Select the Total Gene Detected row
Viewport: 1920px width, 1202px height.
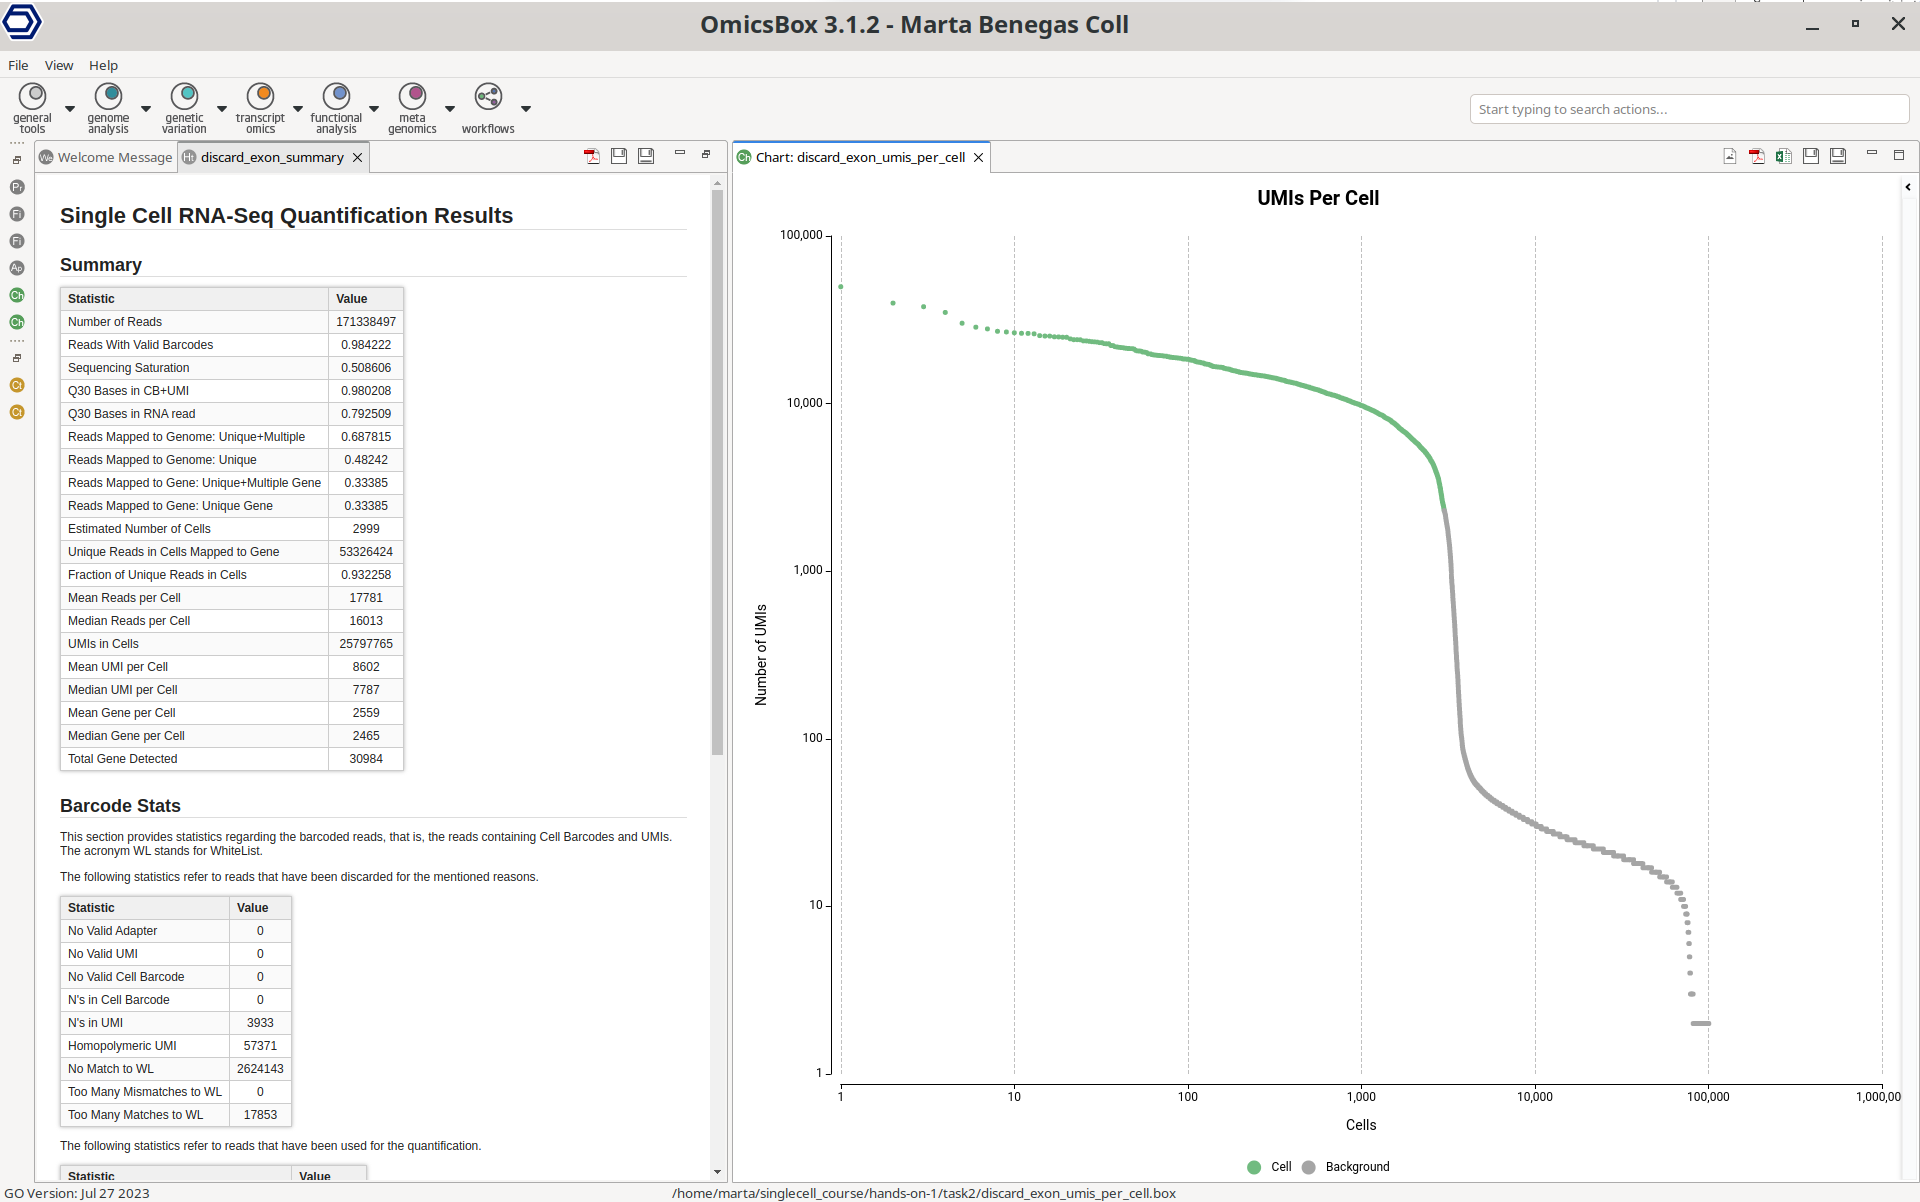pyautogui.click(x=232, y=759)
